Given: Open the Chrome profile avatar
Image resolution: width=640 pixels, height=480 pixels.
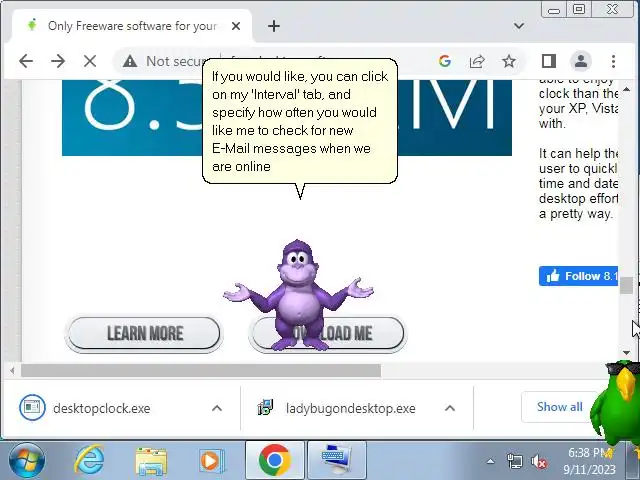Looking at the screenshot, I should [x=581, y=61].
